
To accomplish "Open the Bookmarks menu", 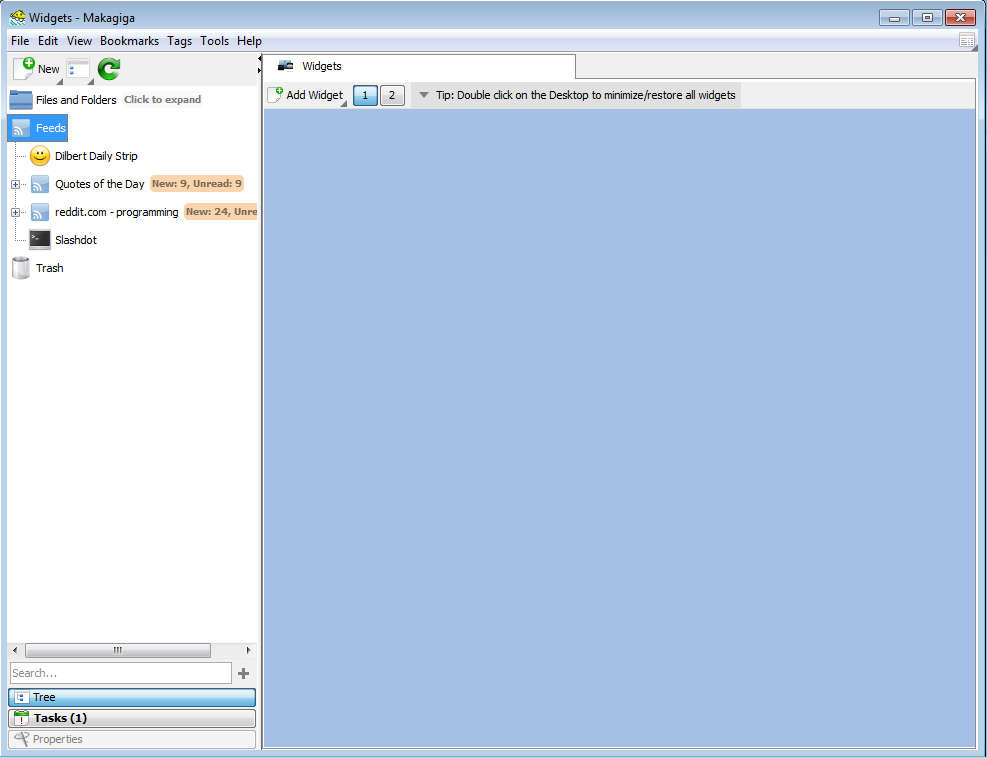I will point(129,41).
